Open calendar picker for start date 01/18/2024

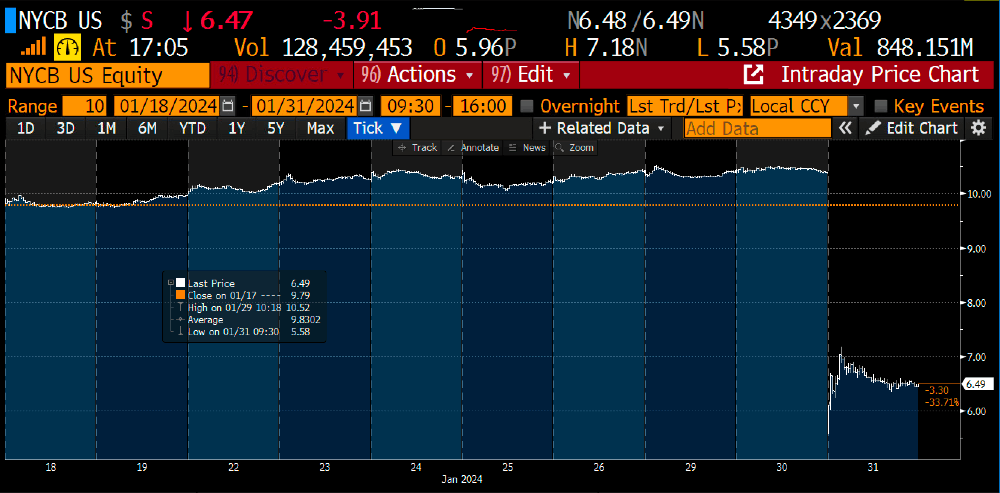click(x=228, y=106)
